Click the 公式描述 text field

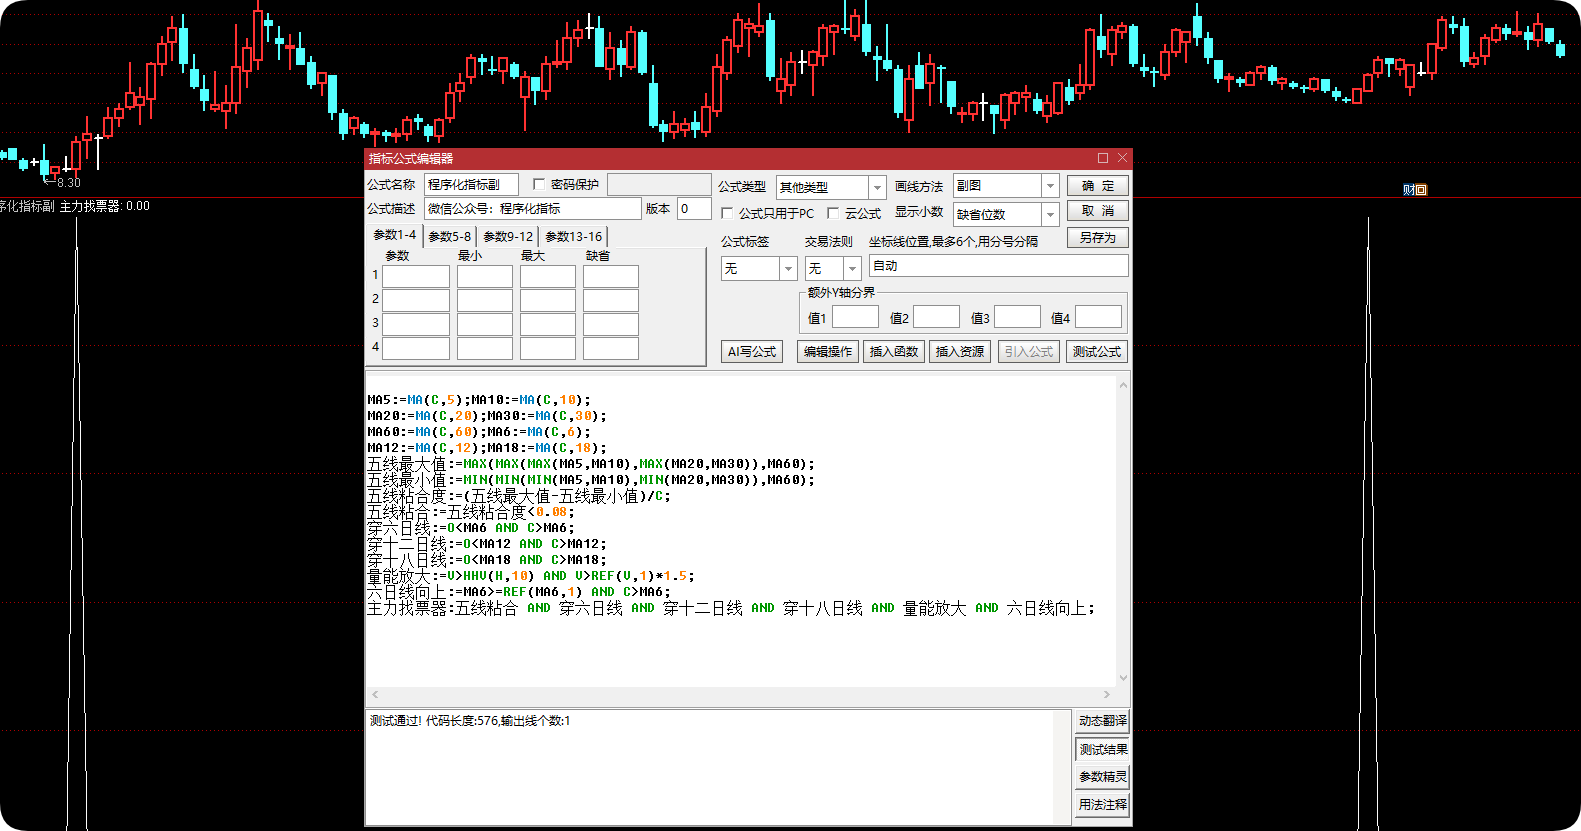[x=533, y=209]
